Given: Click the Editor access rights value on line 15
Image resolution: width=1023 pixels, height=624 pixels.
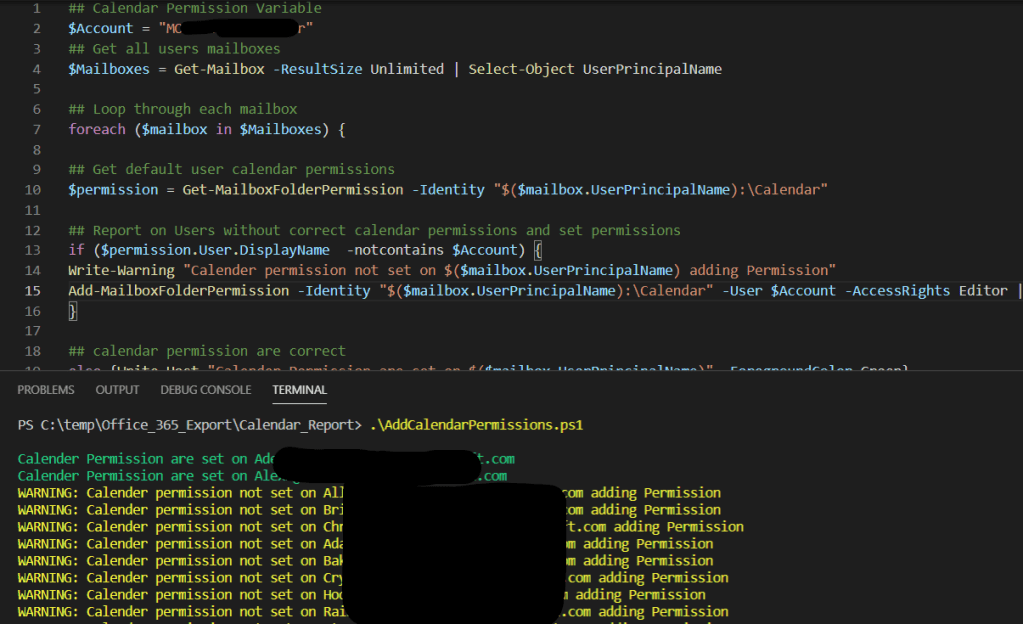Looking at the screenshot, I should (982, 291).
